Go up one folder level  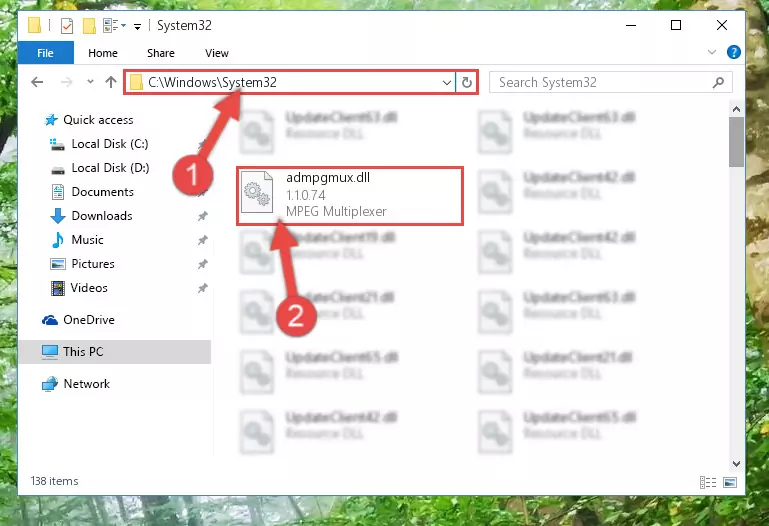(111, 82)
